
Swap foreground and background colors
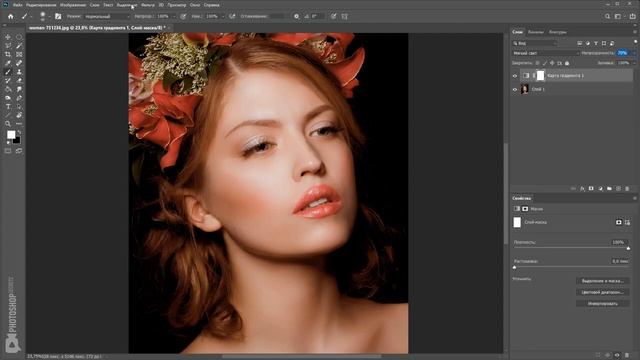click(19, 133)
